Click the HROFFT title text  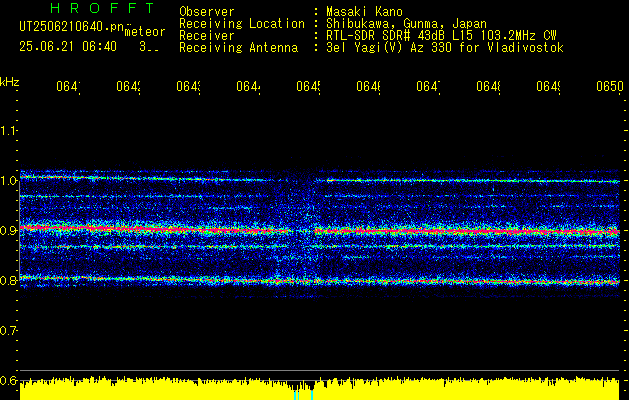(102, 8)
